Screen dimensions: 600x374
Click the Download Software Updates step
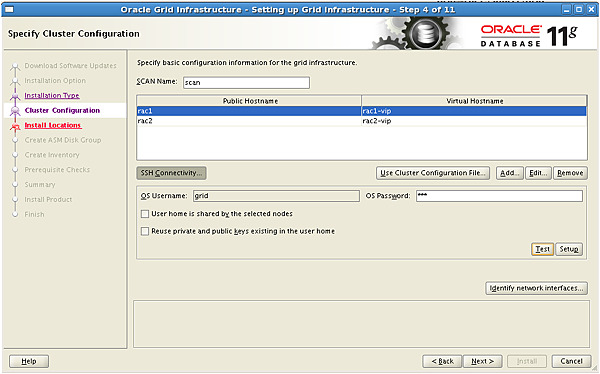click(x=70, y=66)
